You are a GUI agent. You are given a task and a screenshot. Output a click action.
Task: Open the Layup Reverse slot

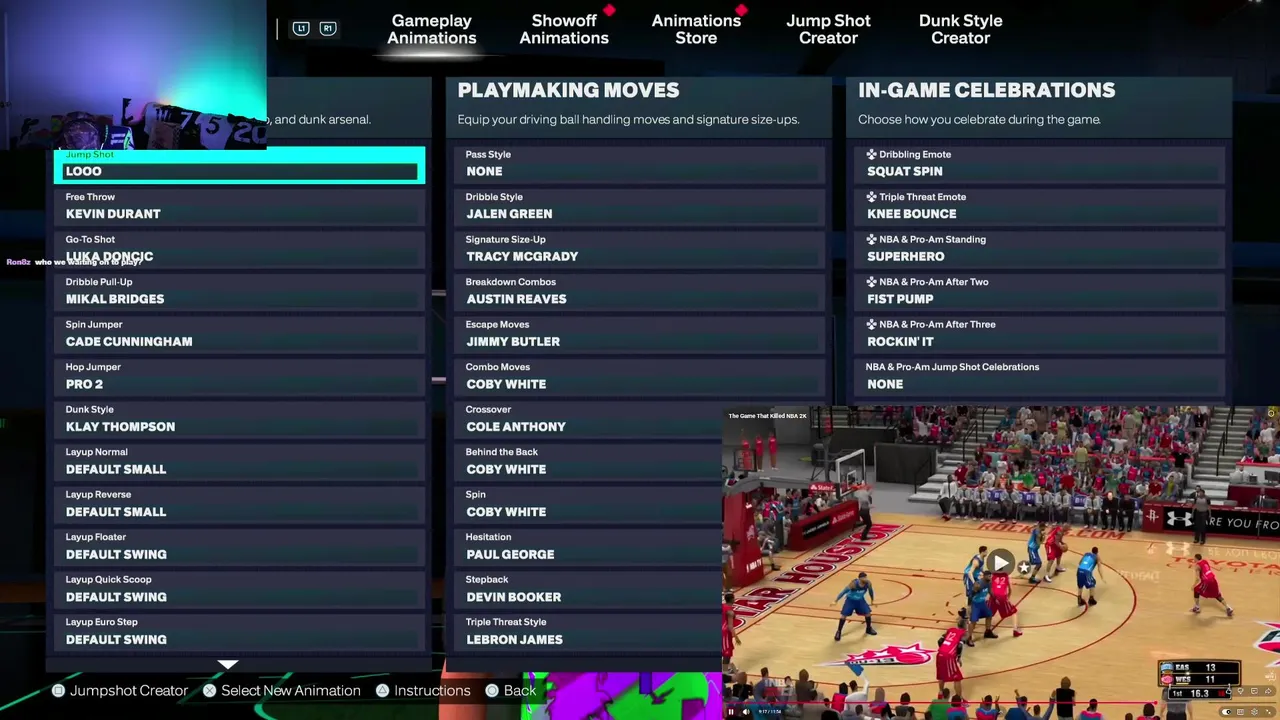(240, 504)
